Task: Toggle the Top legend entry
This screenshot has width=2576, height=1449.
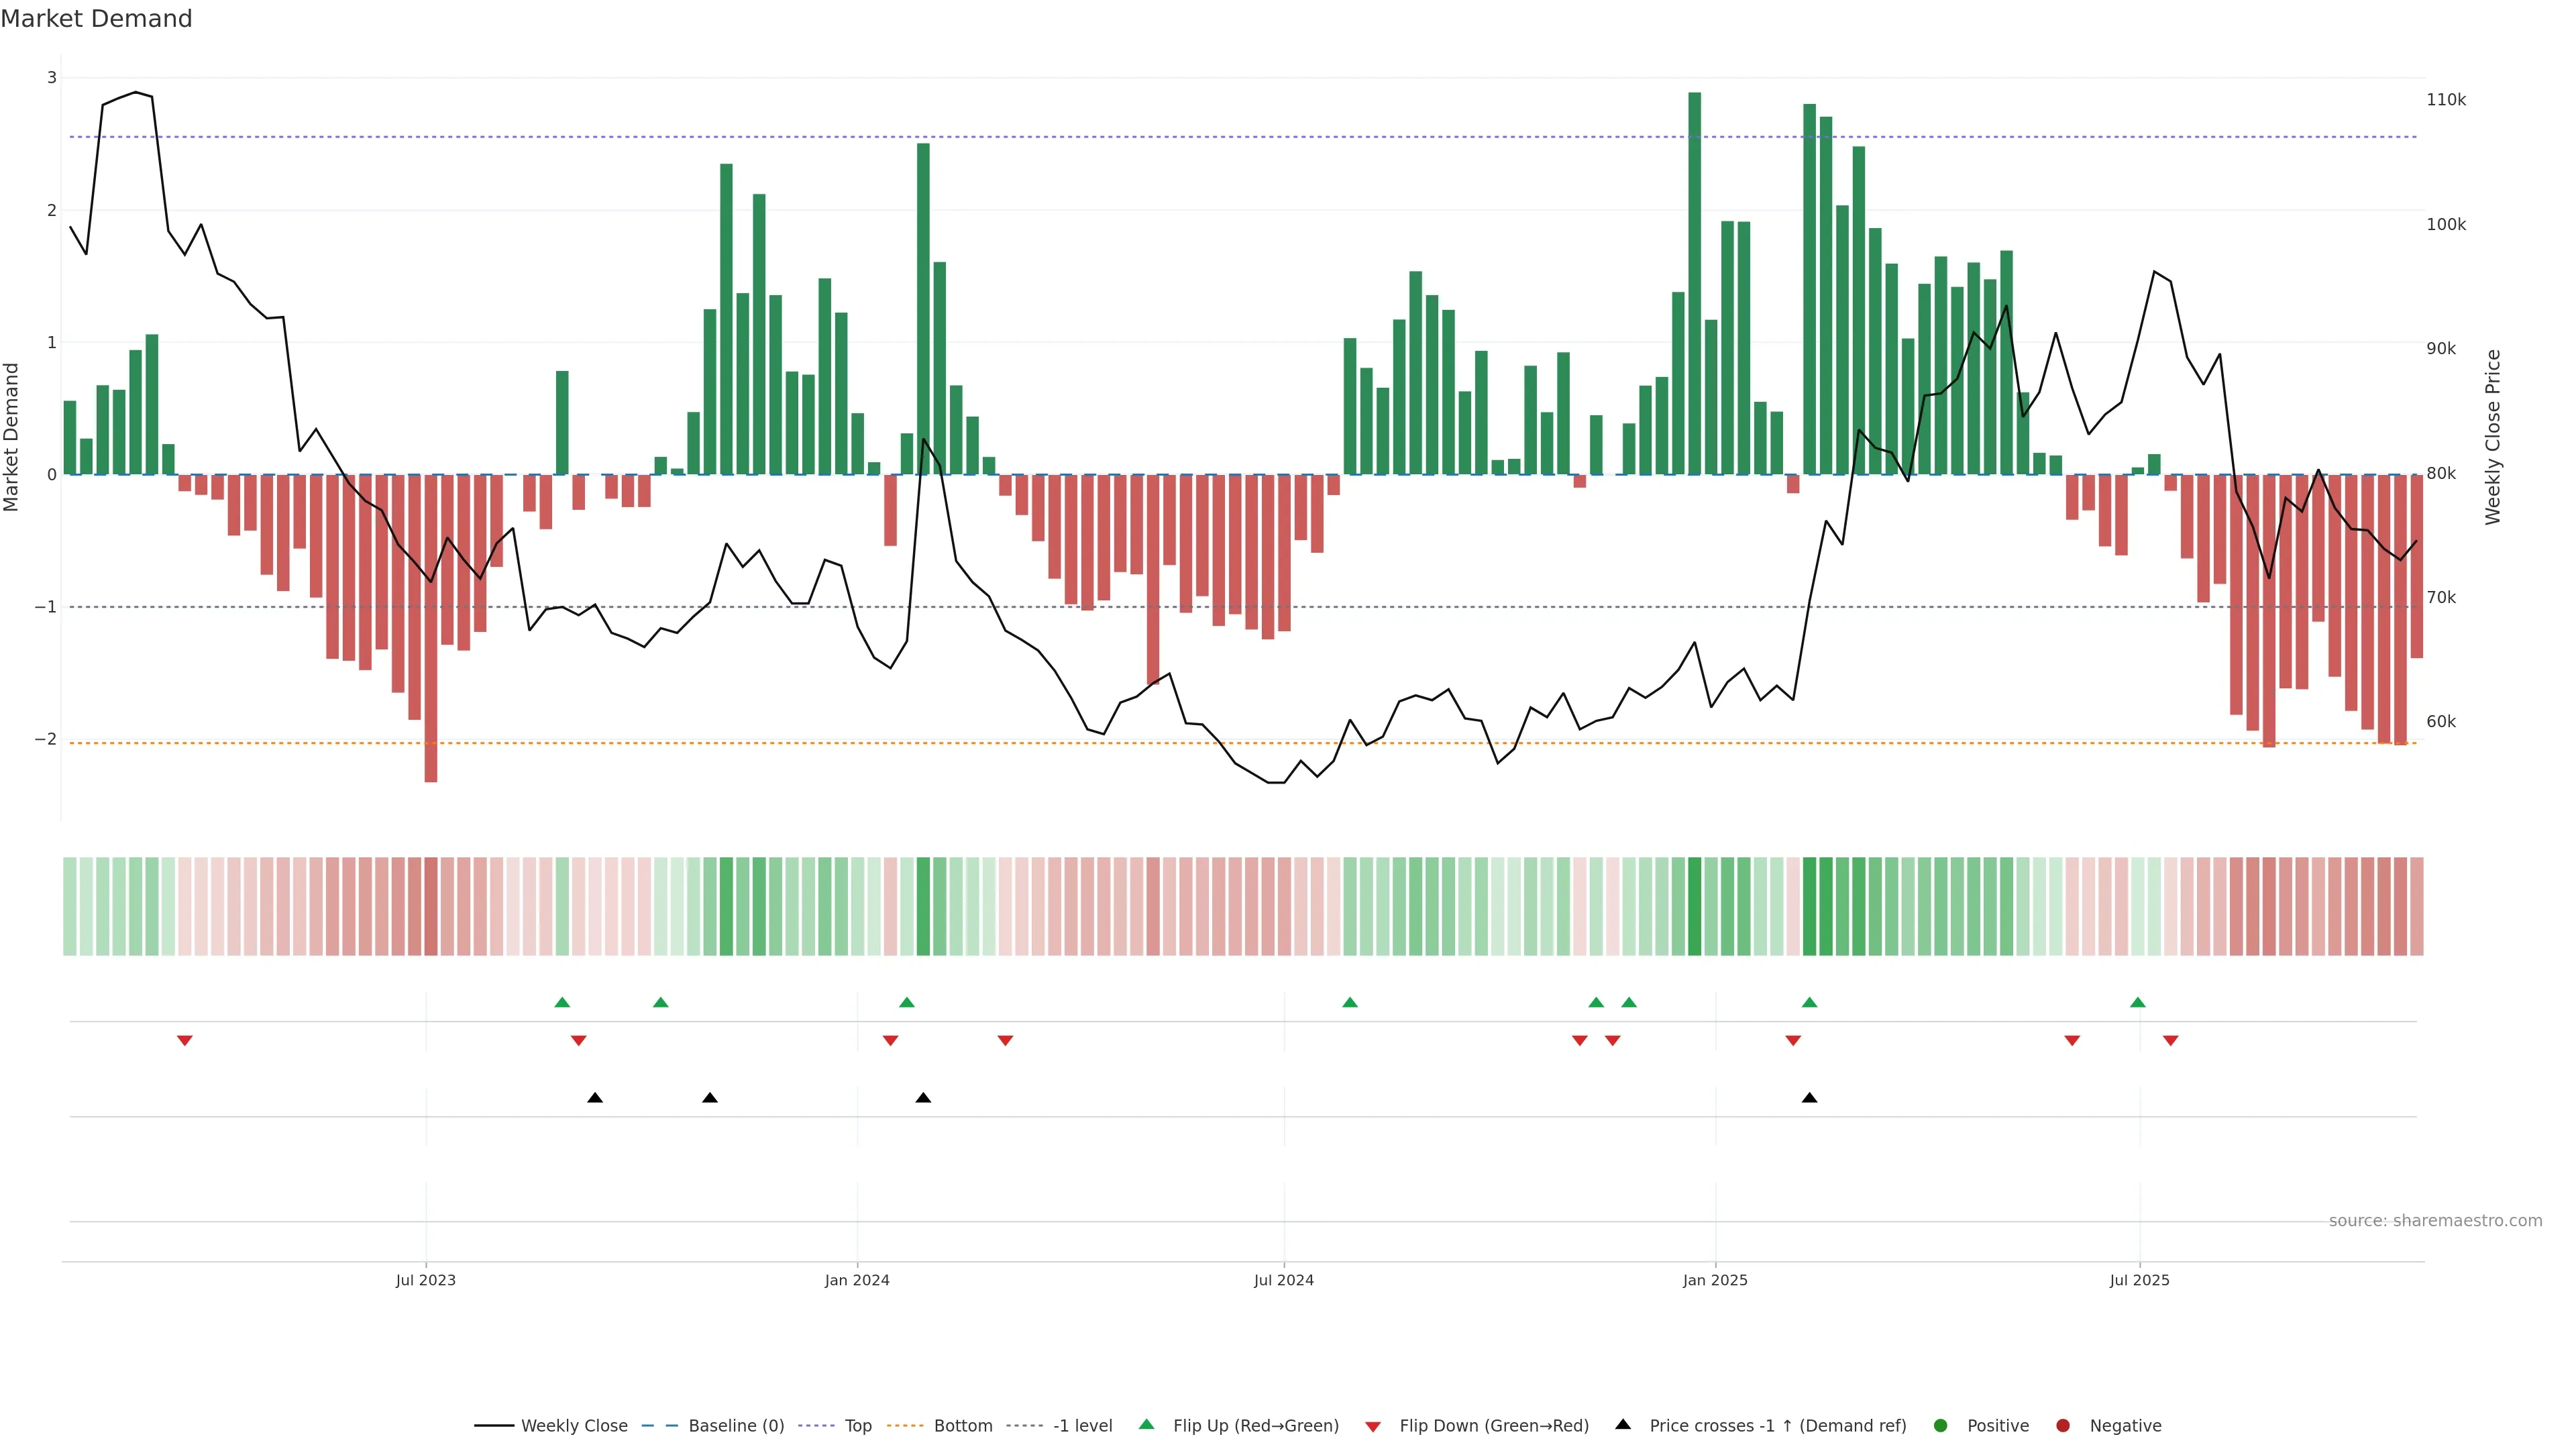Action: click(x=857, y=1425)
